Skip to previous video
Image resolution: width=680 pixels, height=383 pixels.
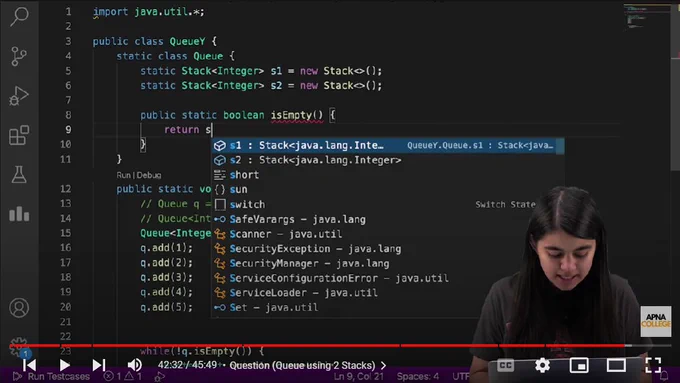[x=29, y=365]
